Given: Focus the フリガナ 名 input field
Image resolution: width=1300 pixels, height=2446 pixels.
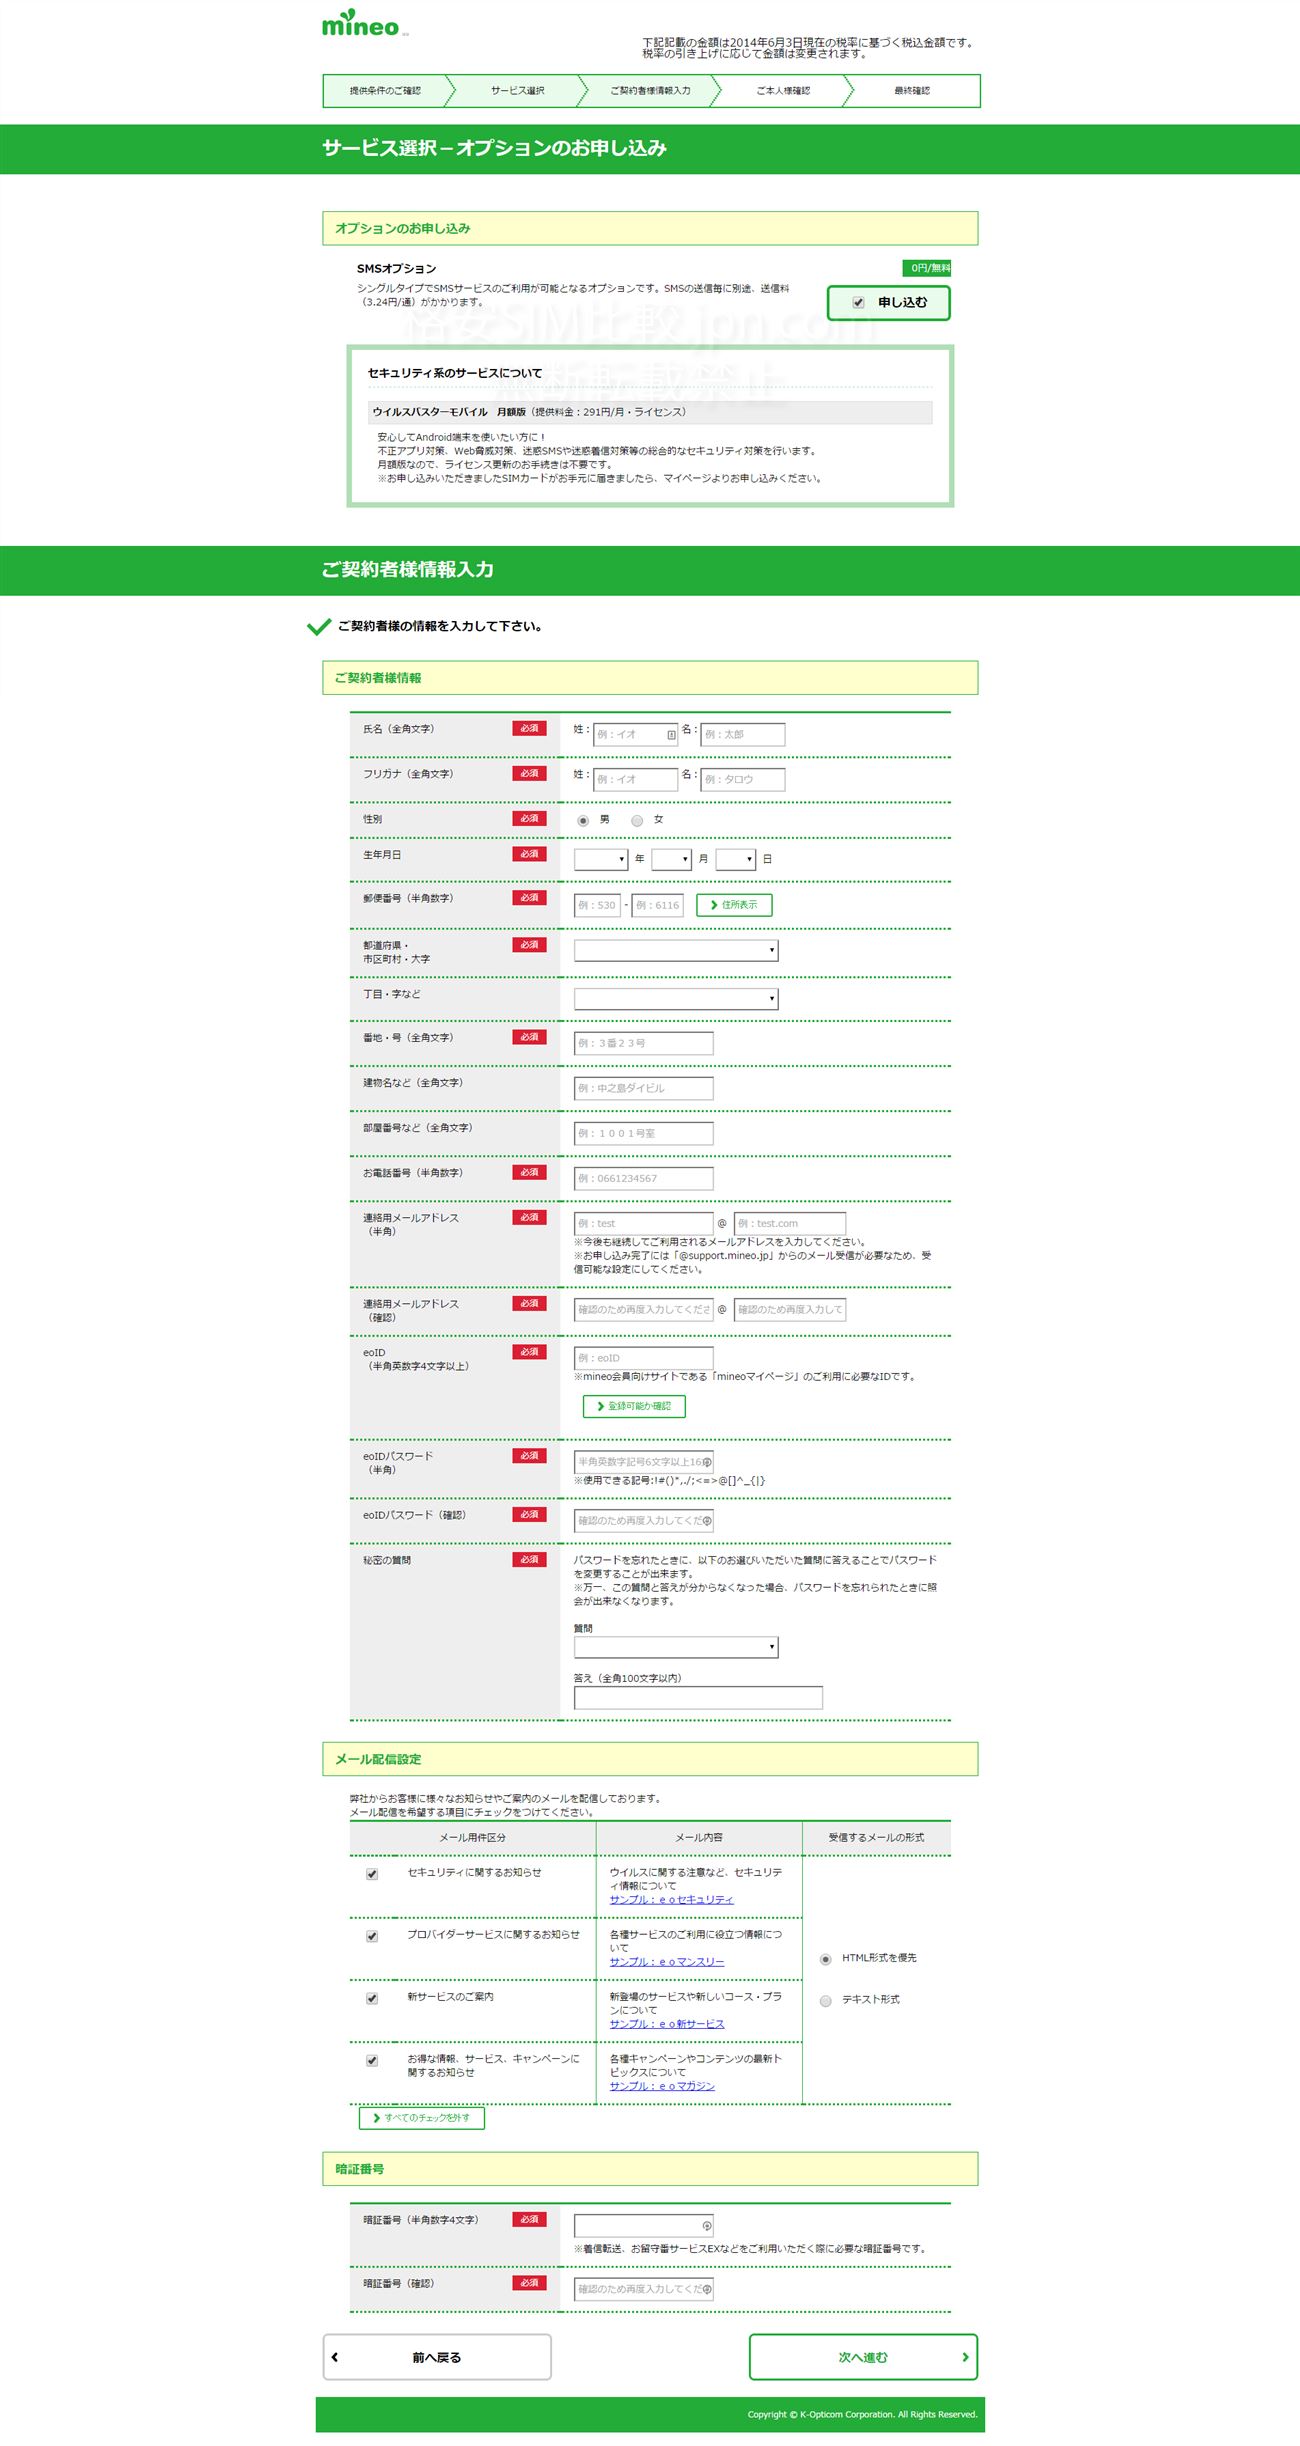Looking at the screenshot, I should point(743,780).
